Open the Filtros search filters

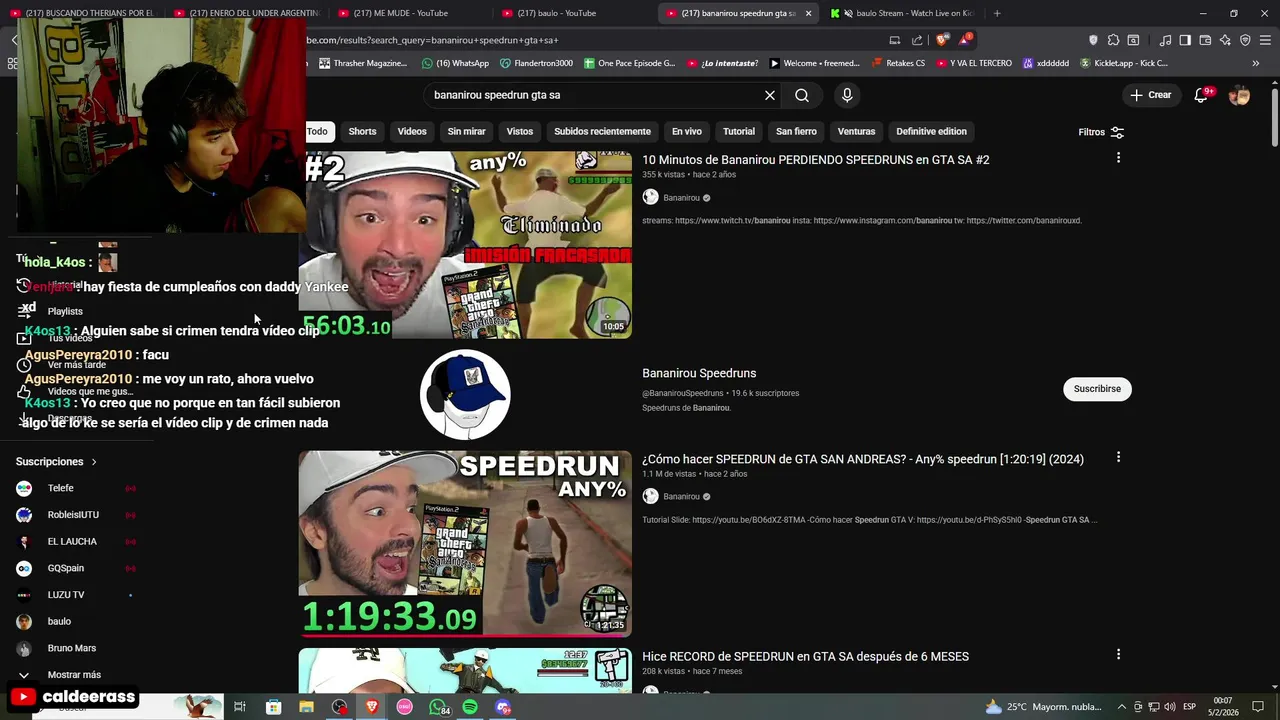click(1101, 132)
